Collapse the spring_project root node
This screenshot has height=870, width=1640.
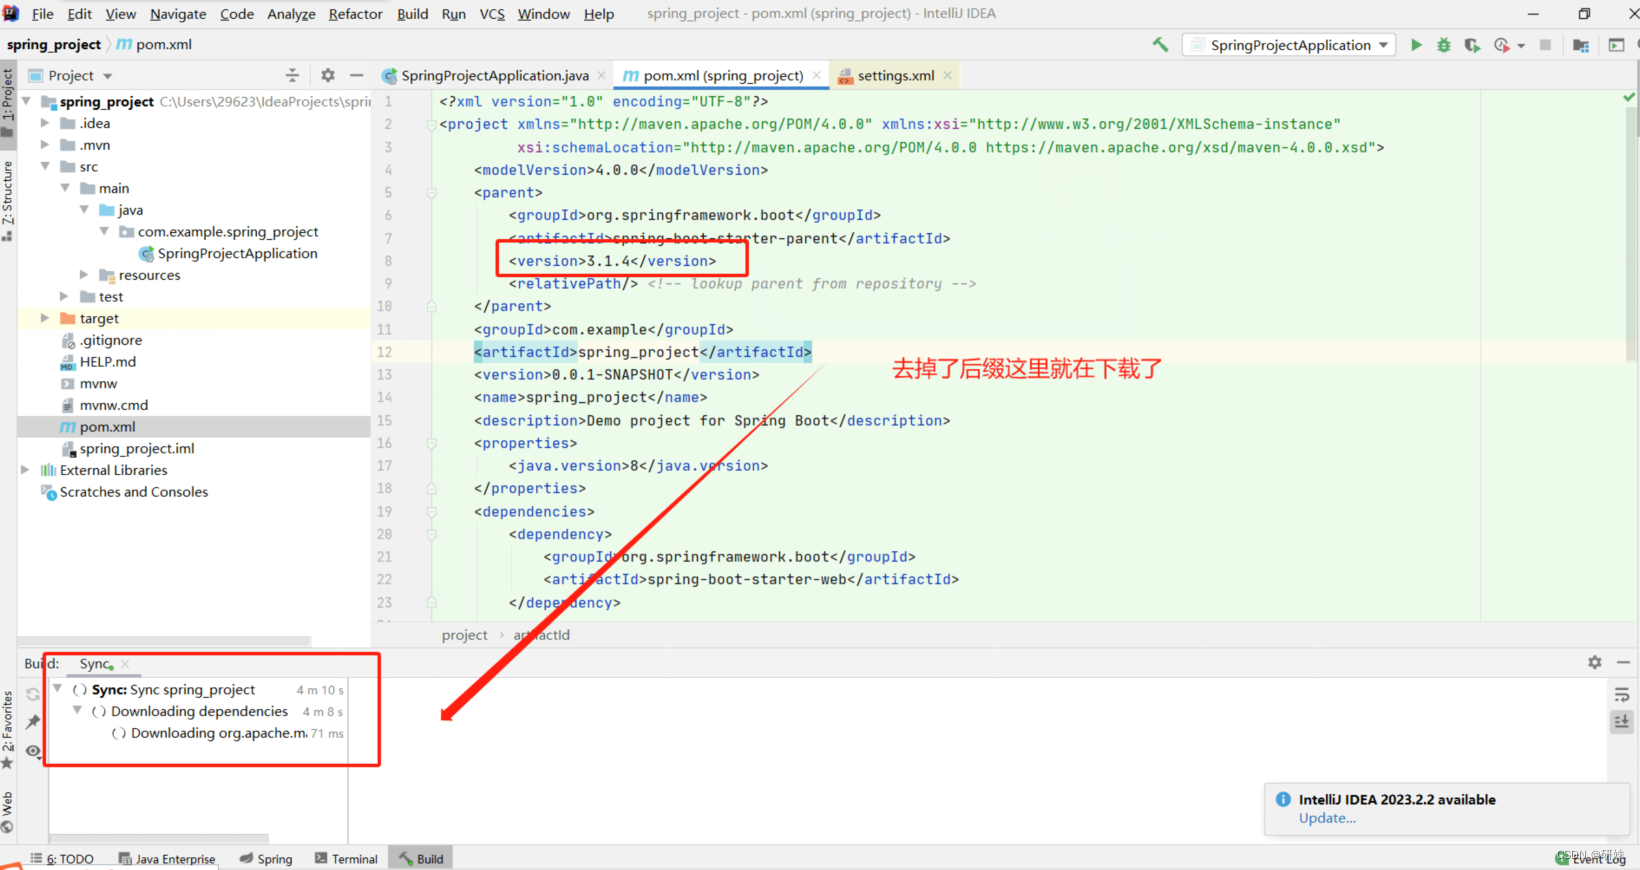(26, 101)
